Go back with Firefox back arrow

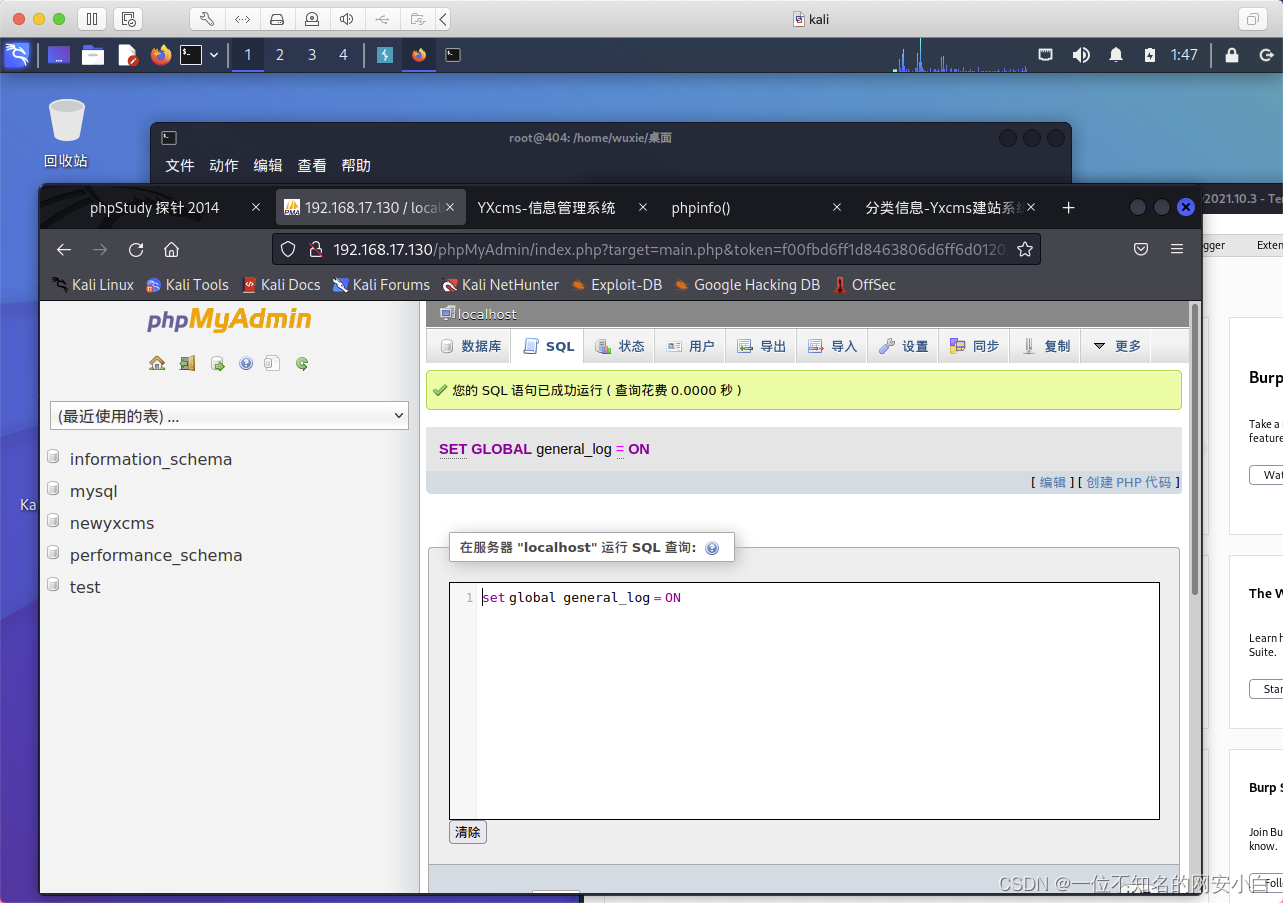coord(64,249)
